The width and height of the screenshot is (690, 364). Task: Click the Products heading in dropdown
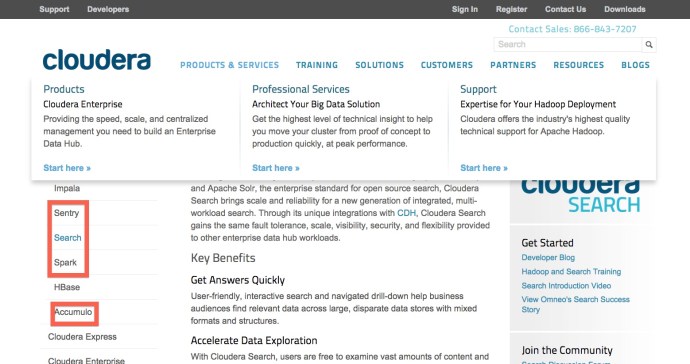click(x=64, y=89)
